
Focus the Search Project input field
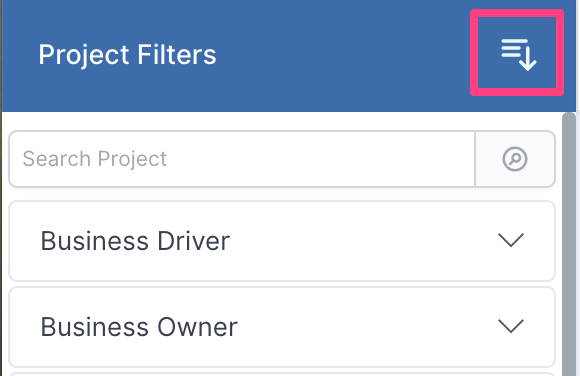tap(242, 159)
